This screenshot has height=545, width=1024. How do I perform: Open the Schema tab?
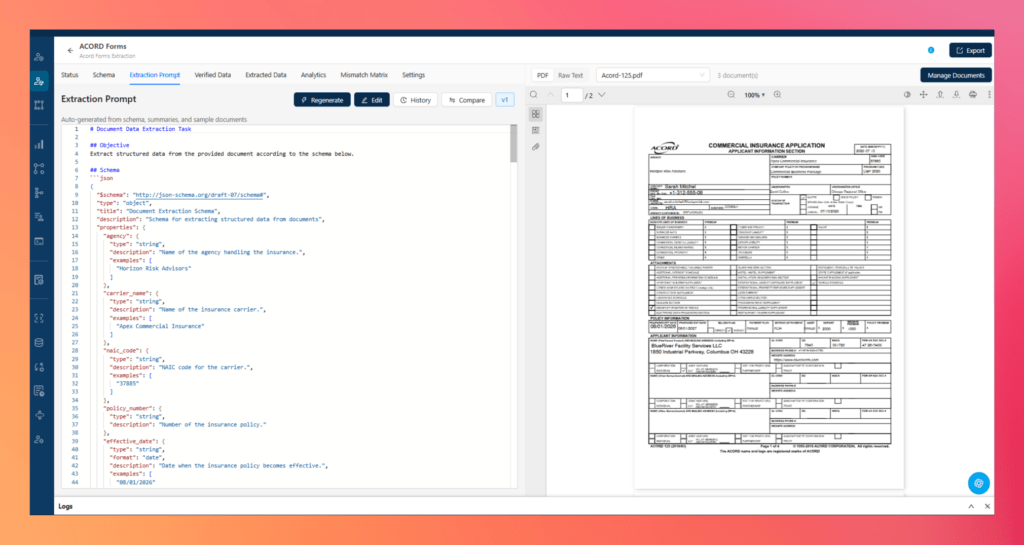(x=104, y=75)
